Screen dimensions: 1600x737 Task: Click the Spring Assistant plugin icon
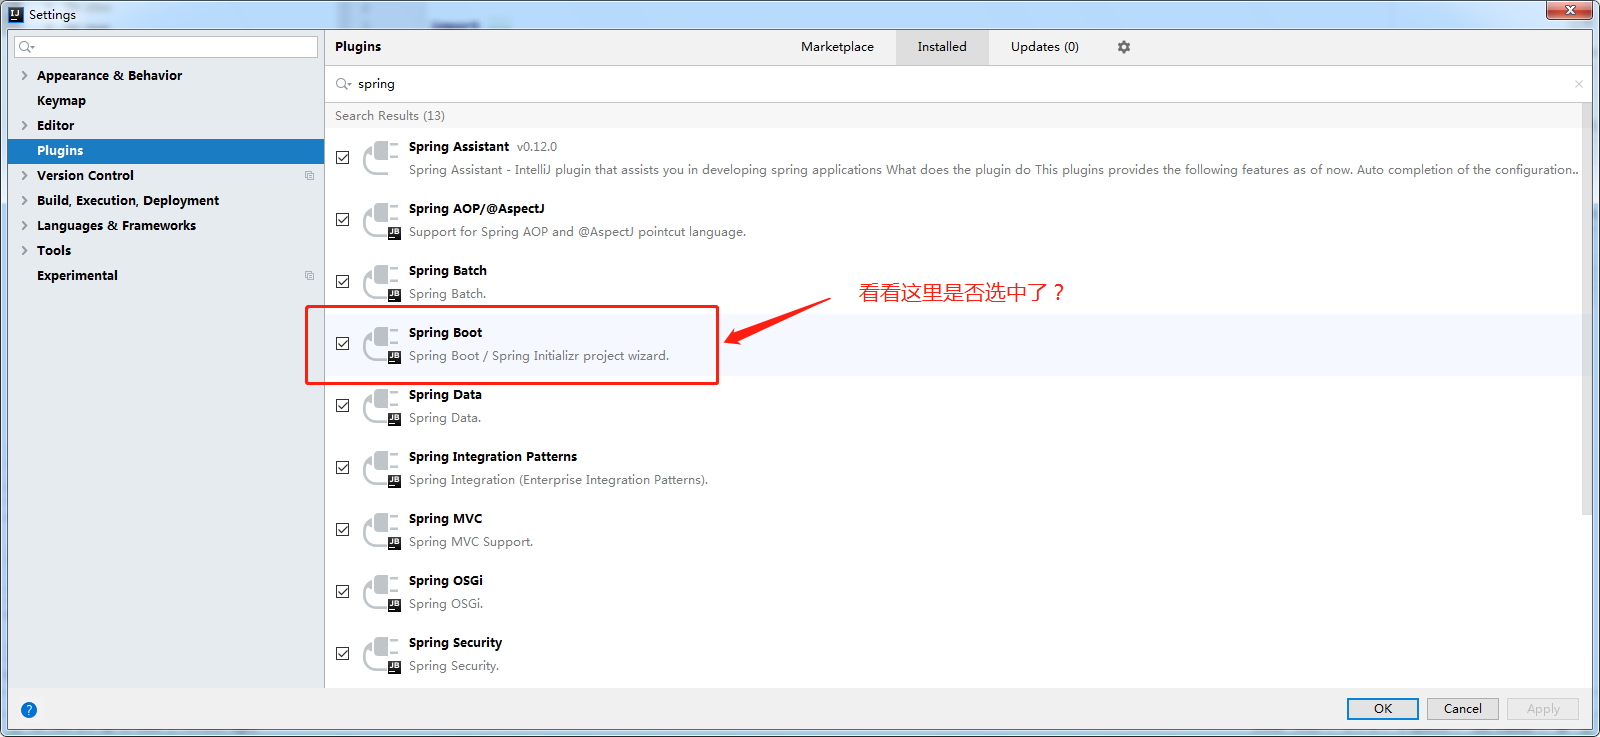pyautogui.click(x=381, y=158)
